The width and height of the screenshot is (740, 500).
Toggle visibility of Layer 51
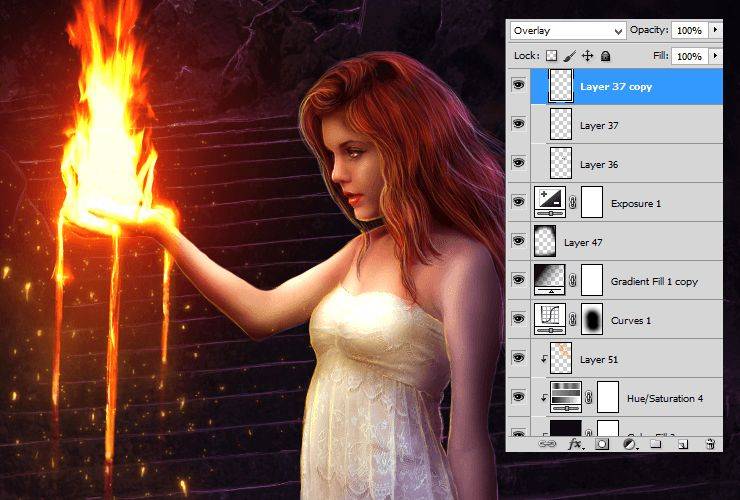[518, 358]
